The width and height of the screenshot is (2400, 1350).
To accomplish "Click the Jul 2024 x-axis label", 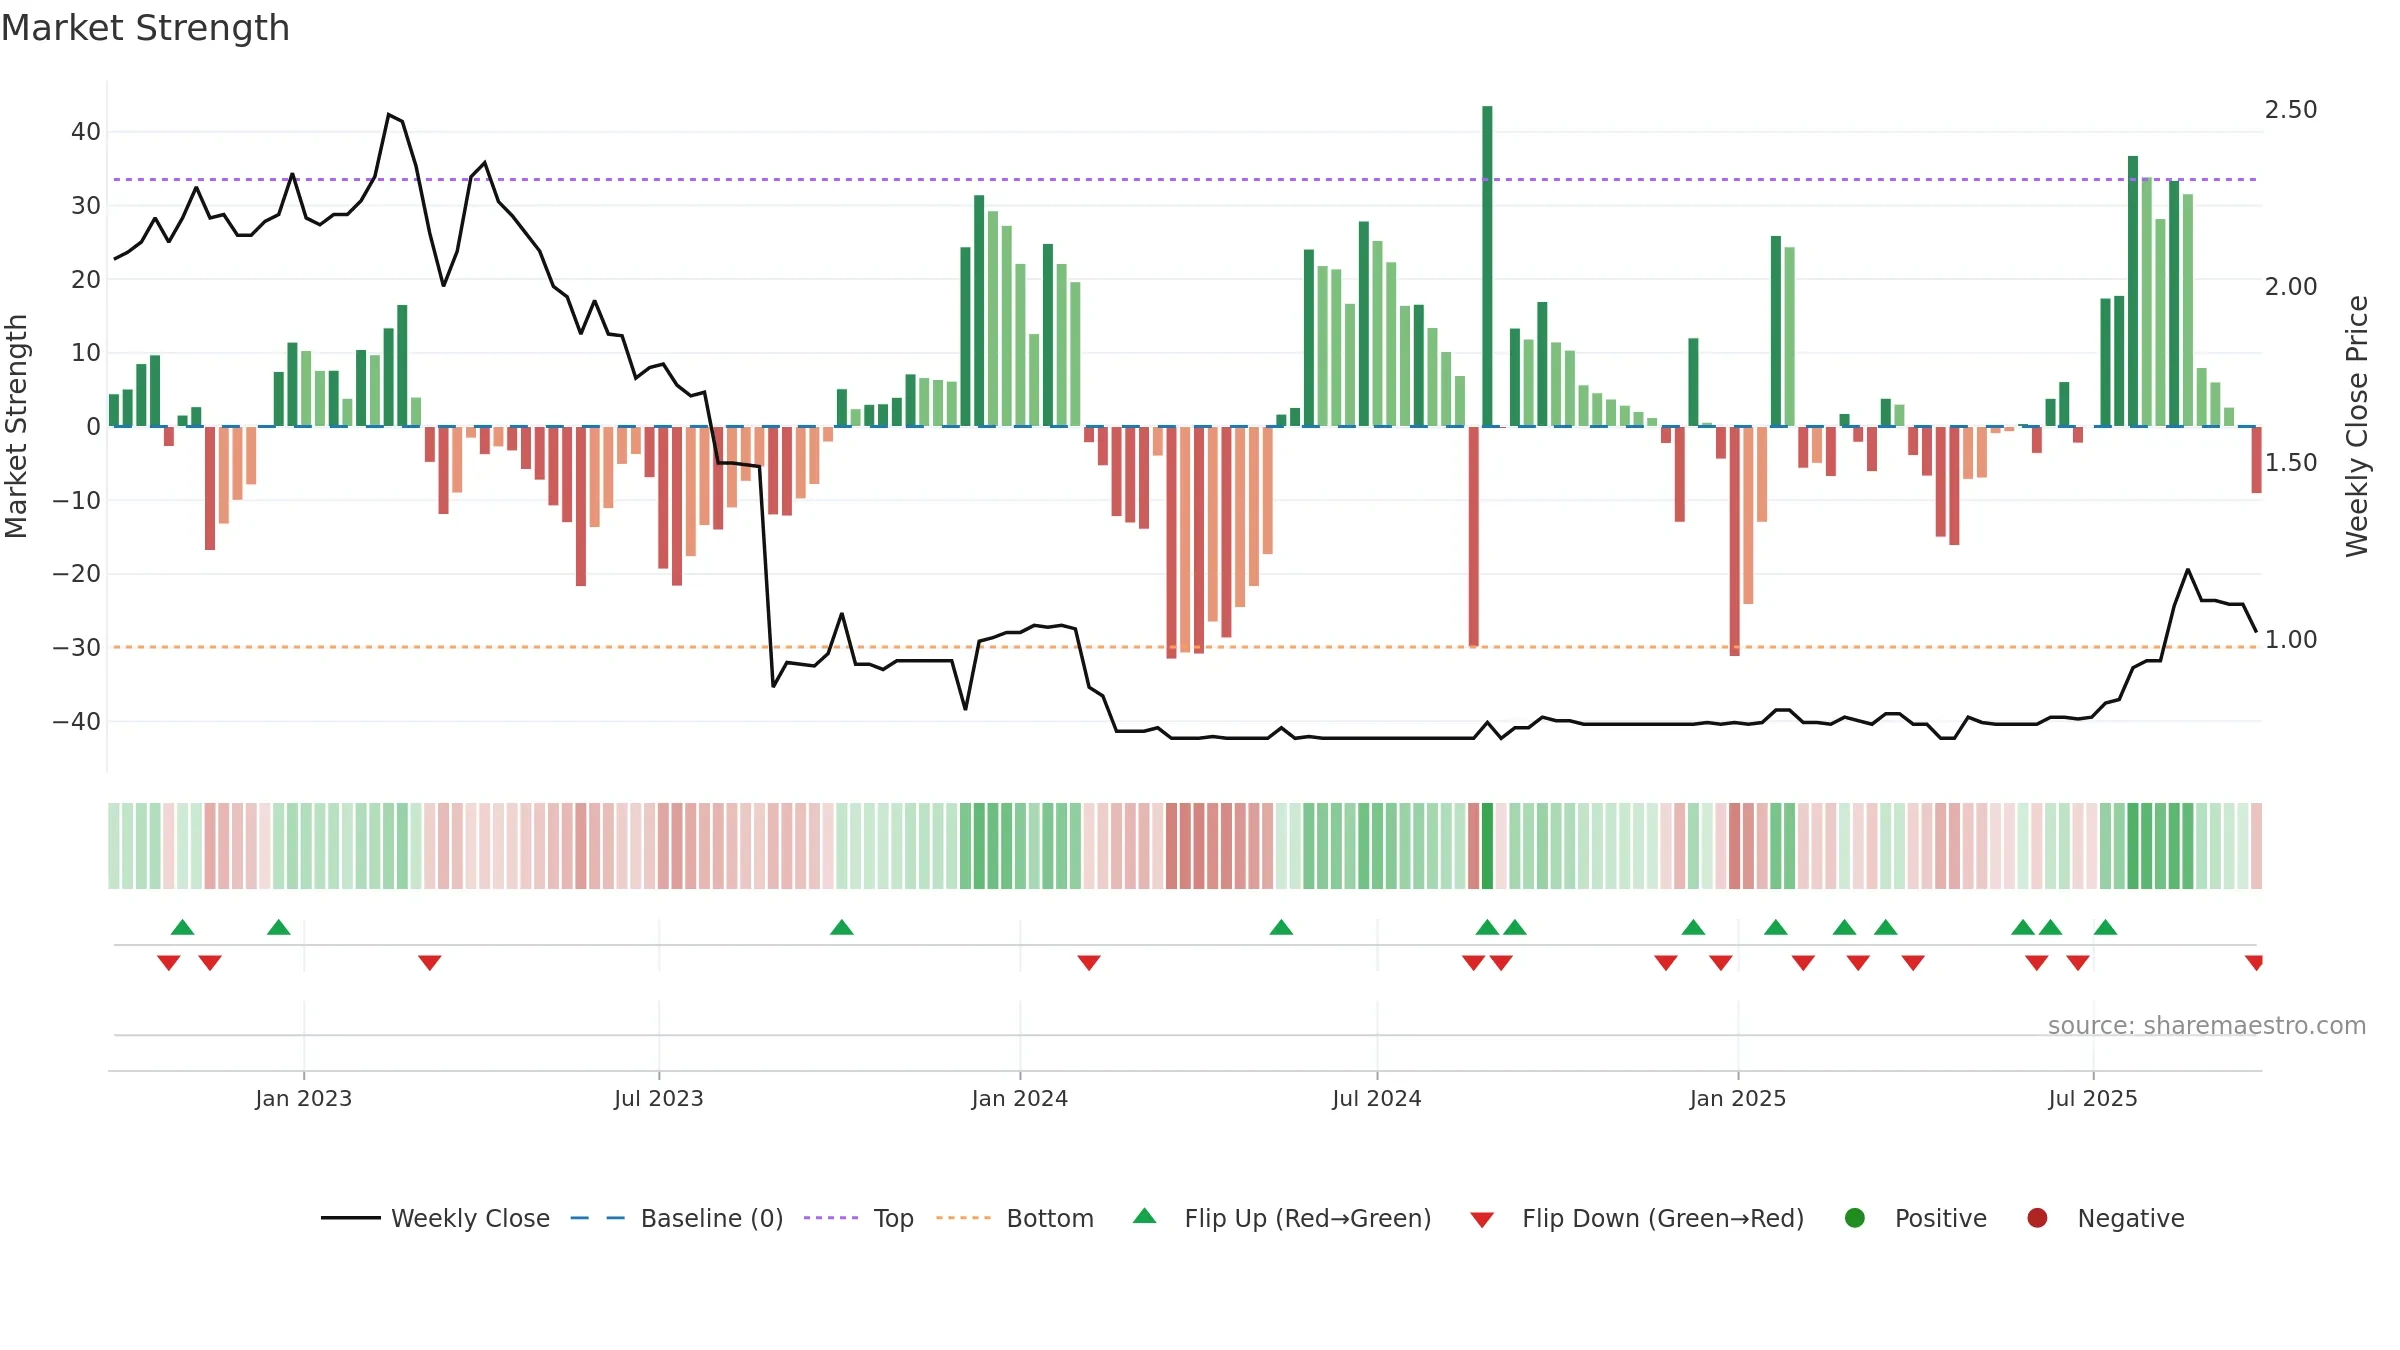I will pyautogui.click(x=1377, y=1098).
